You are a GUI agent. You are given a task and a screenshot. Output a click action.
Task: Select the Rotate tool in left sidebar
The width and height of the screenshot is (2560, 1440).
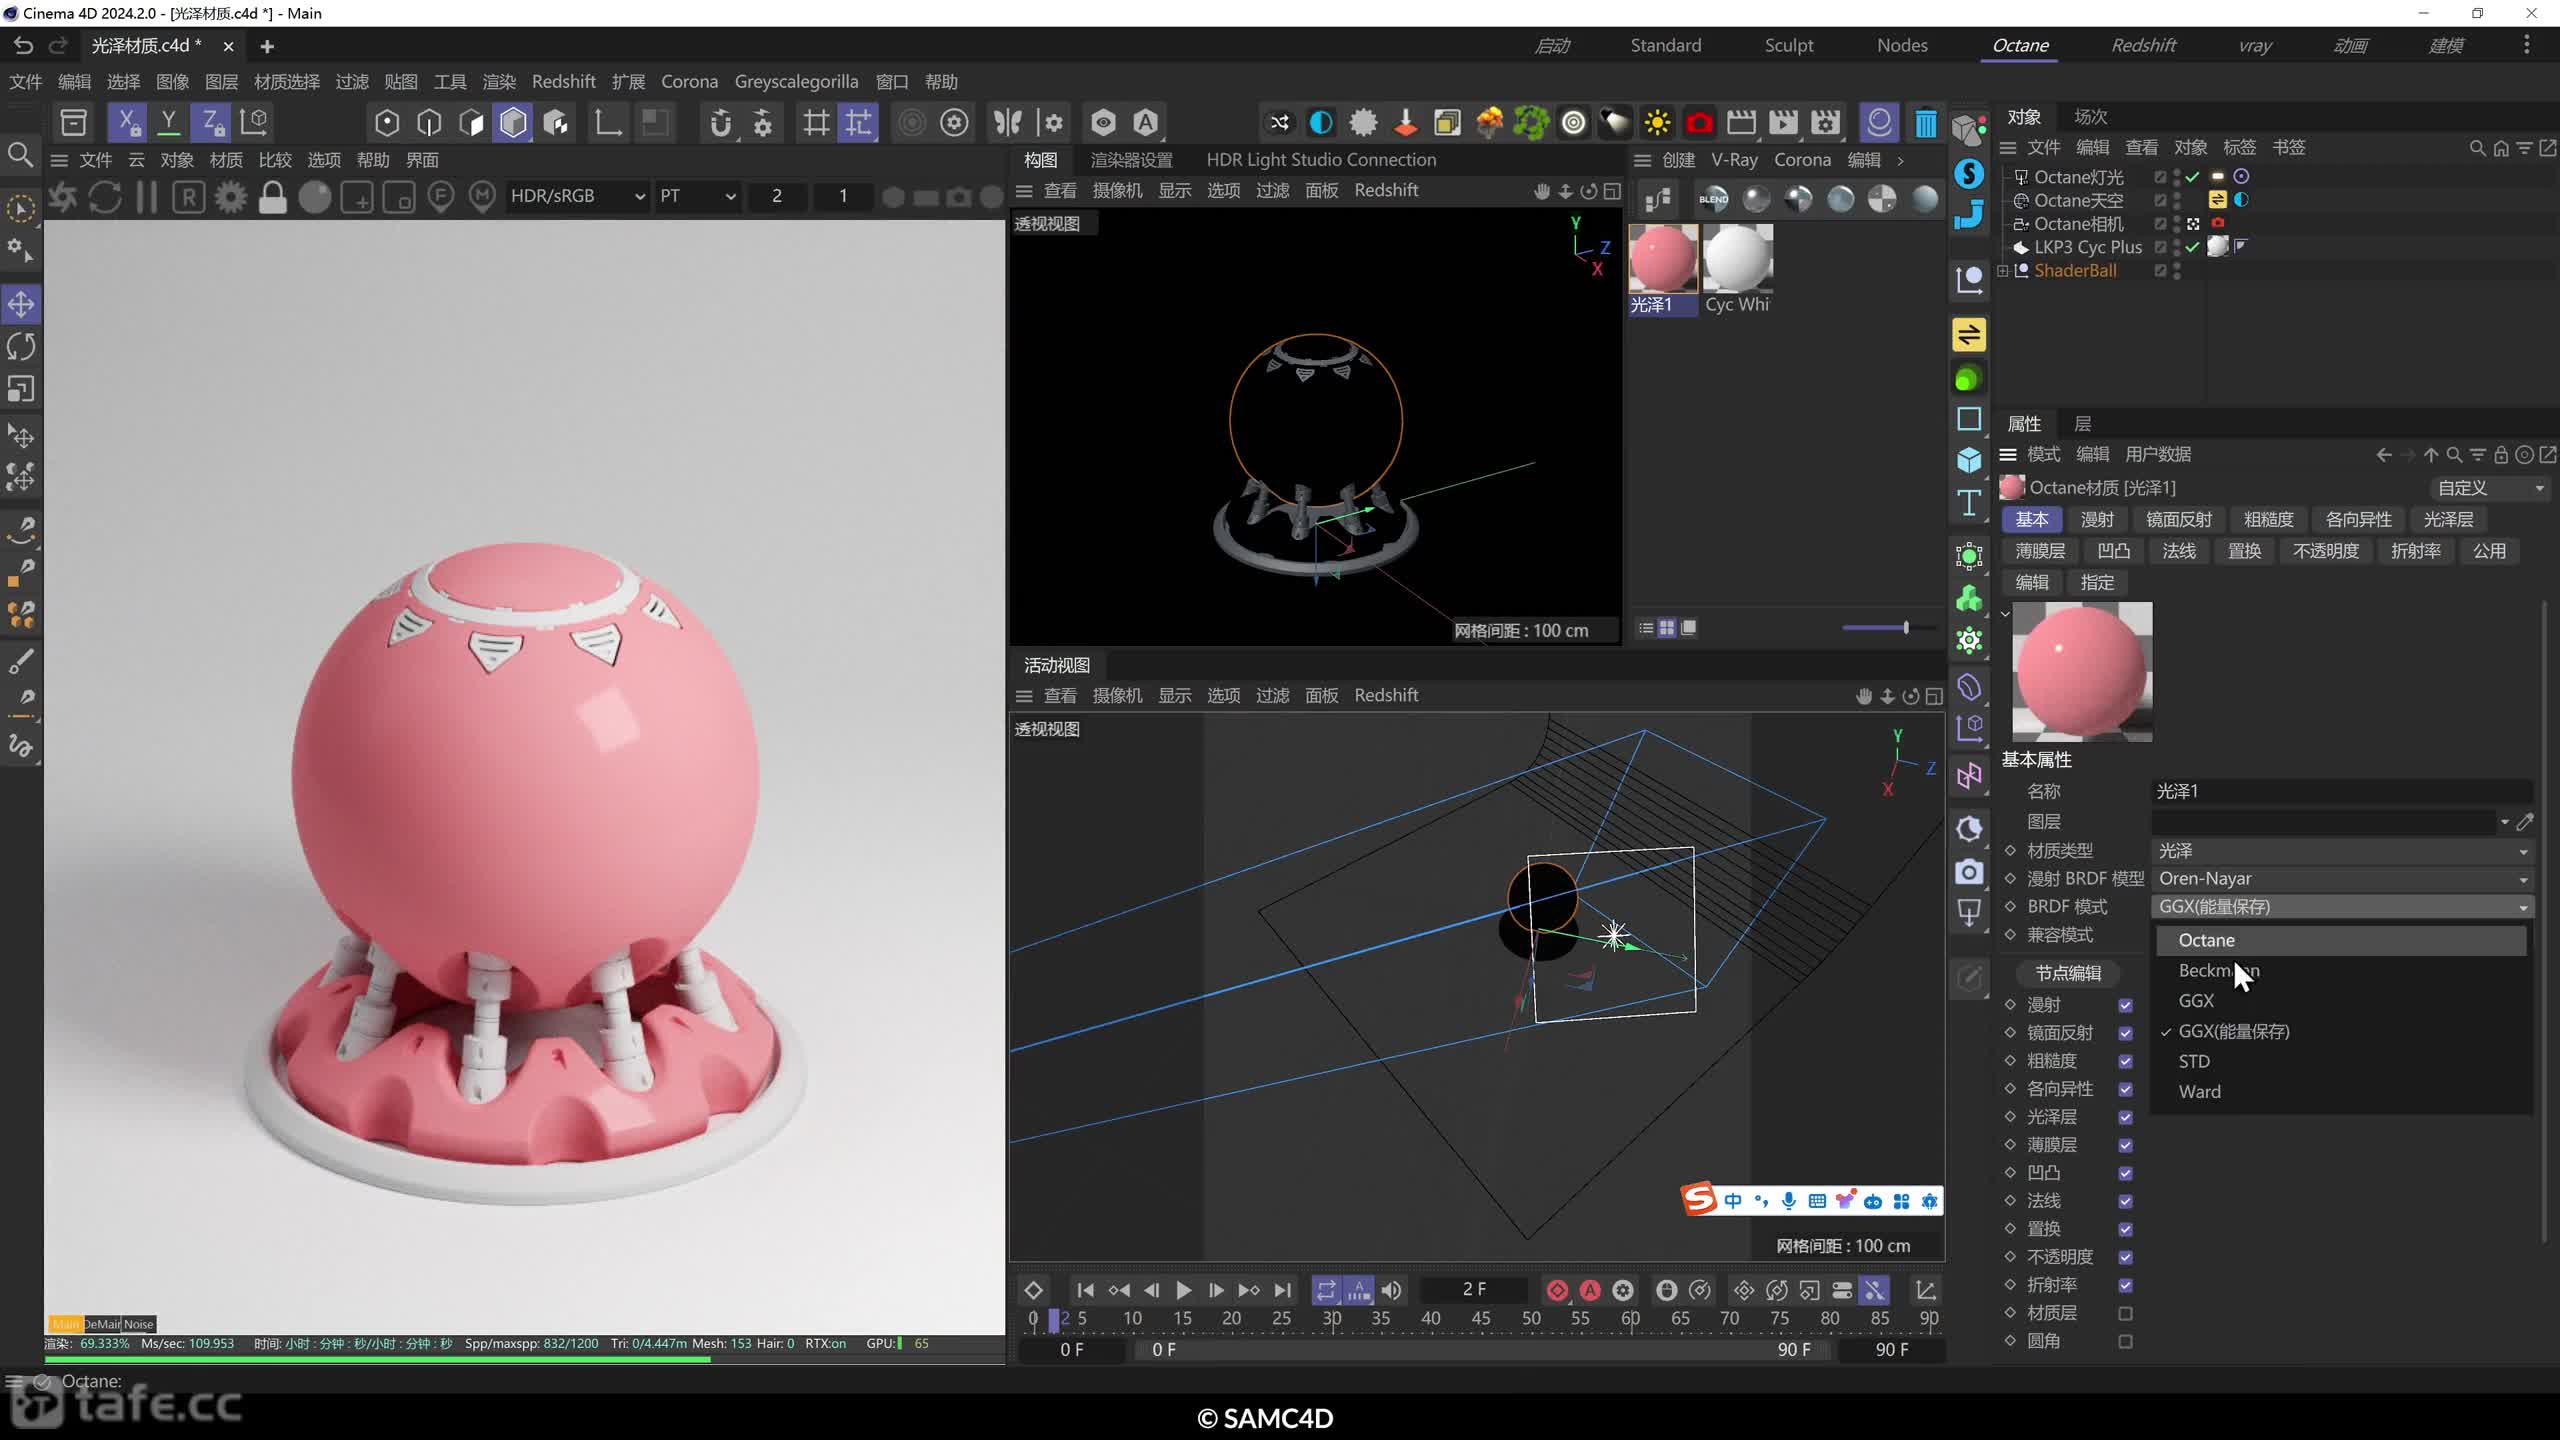21,346
